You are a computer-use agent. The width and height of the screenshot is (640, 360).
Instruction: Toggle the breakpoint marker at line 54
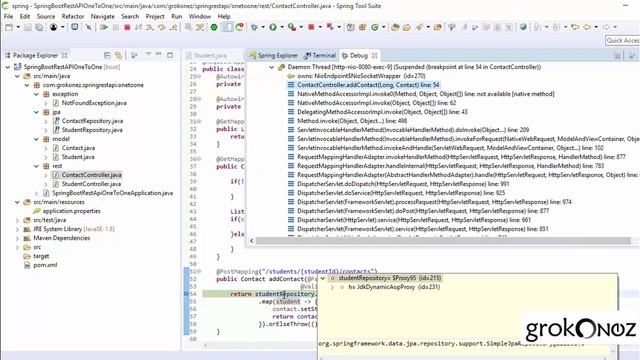coord(186,294)
